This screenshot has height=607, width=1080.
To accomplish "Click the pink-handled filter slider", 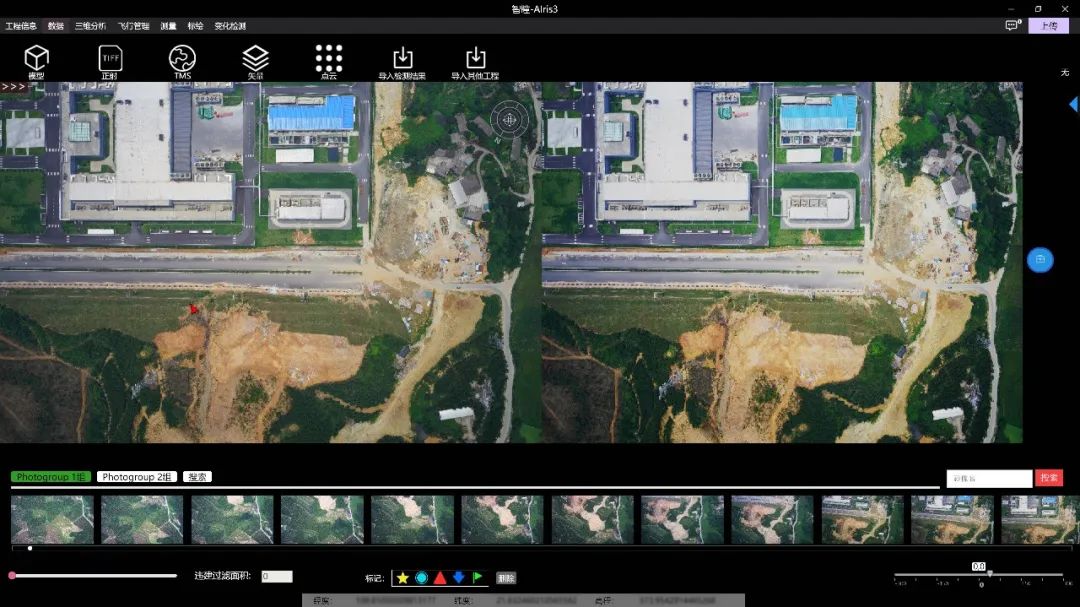I will click(x=12, y=575).
